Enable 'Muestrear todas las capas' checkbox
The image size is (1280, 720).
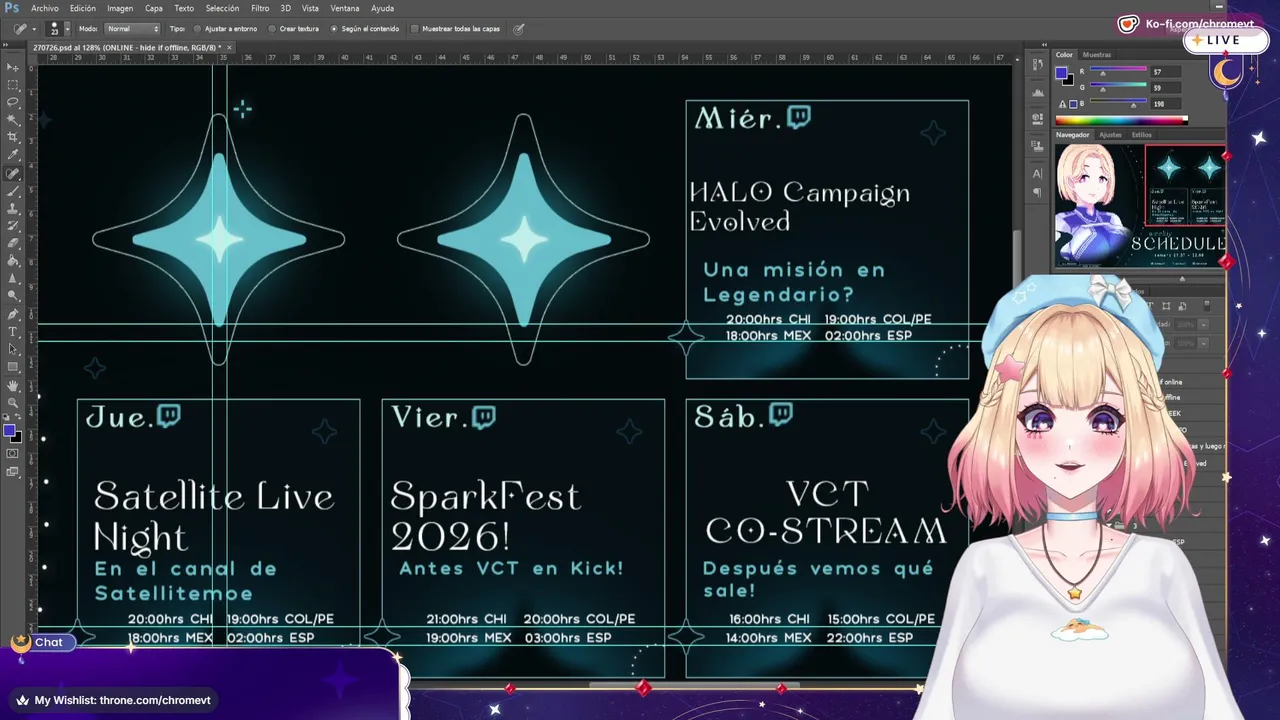coord(456,29)
